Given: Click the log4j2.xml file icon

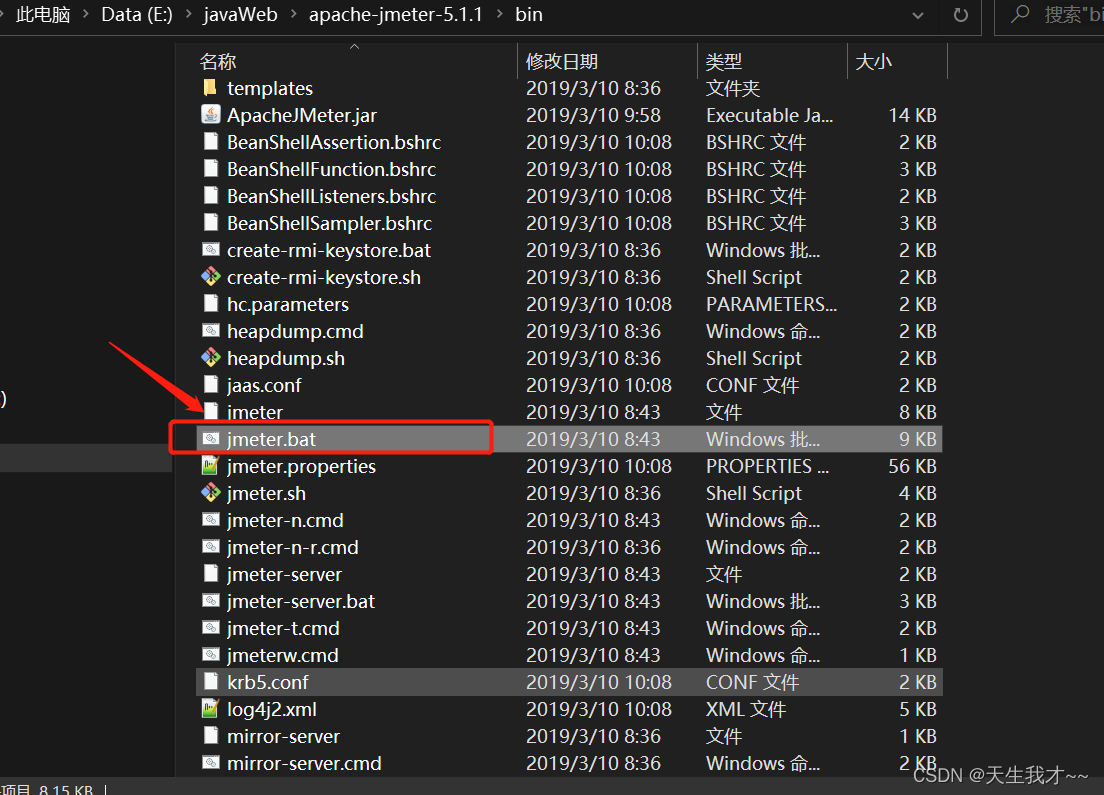Looking at the screenshot, I should point(210,708).
